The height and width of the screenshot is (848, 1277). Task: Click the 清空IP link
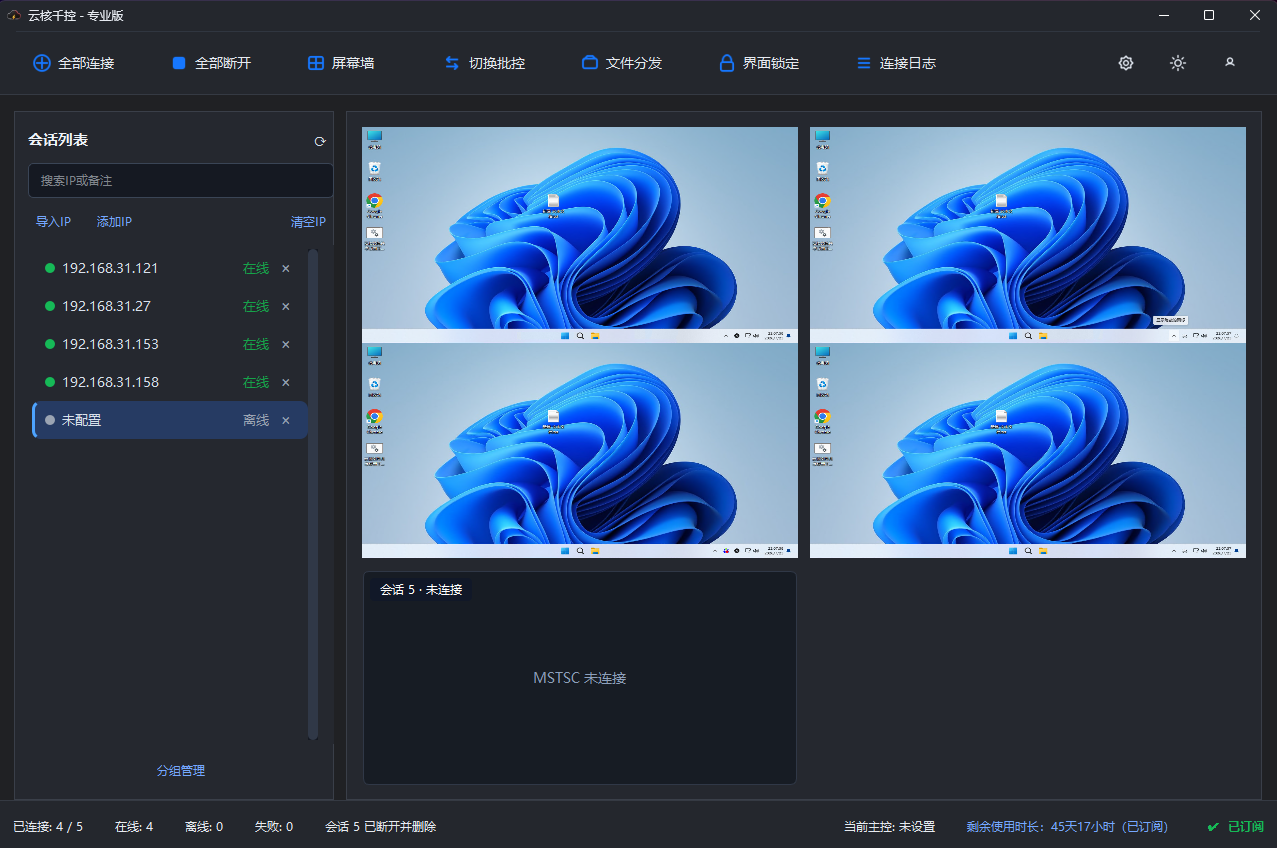click(308, 222)
